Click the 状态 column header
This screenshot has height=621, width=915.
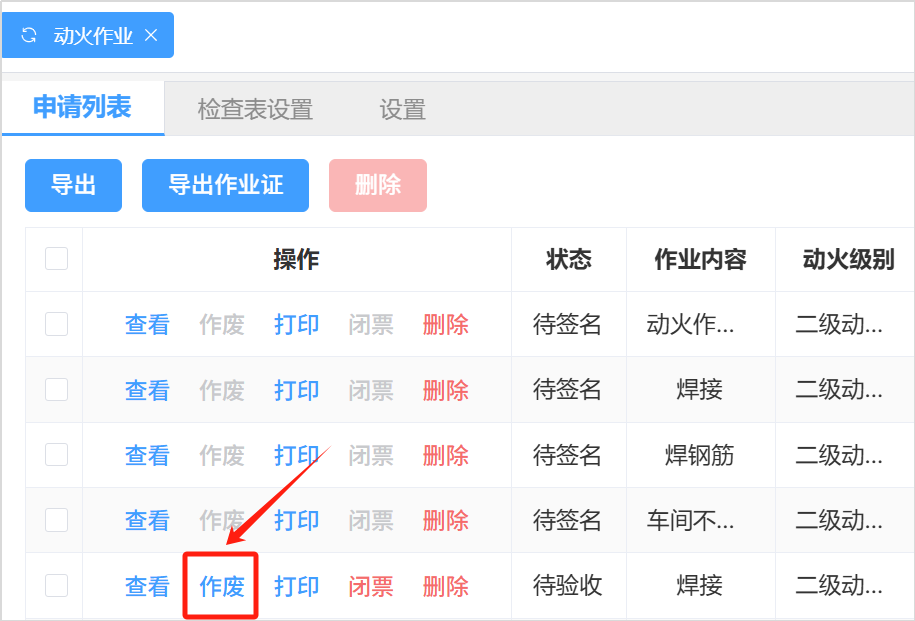pos(568,260)
